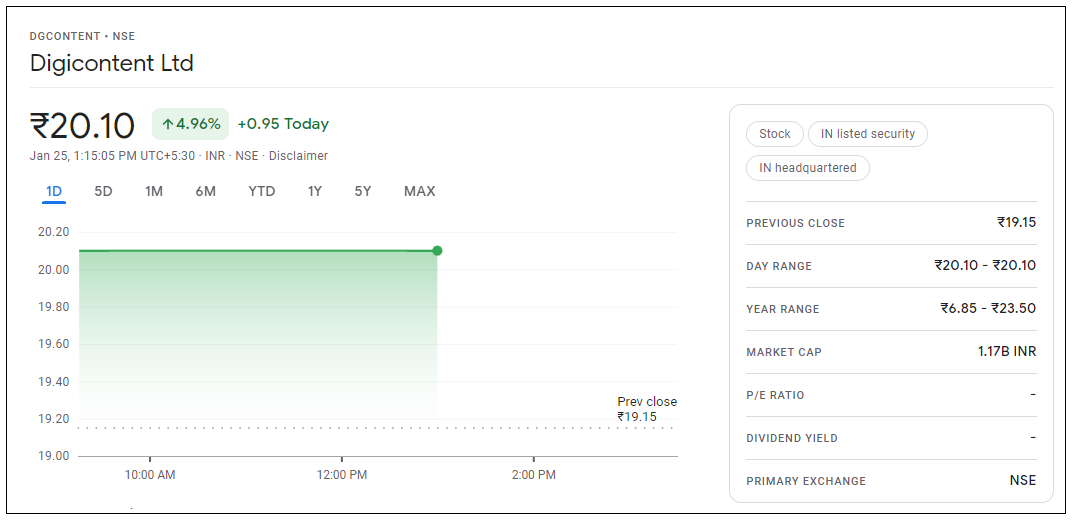This screenshot has width=1074, height=523.
Task: Click the green chart endpoint marker
Action: [437, 250]
